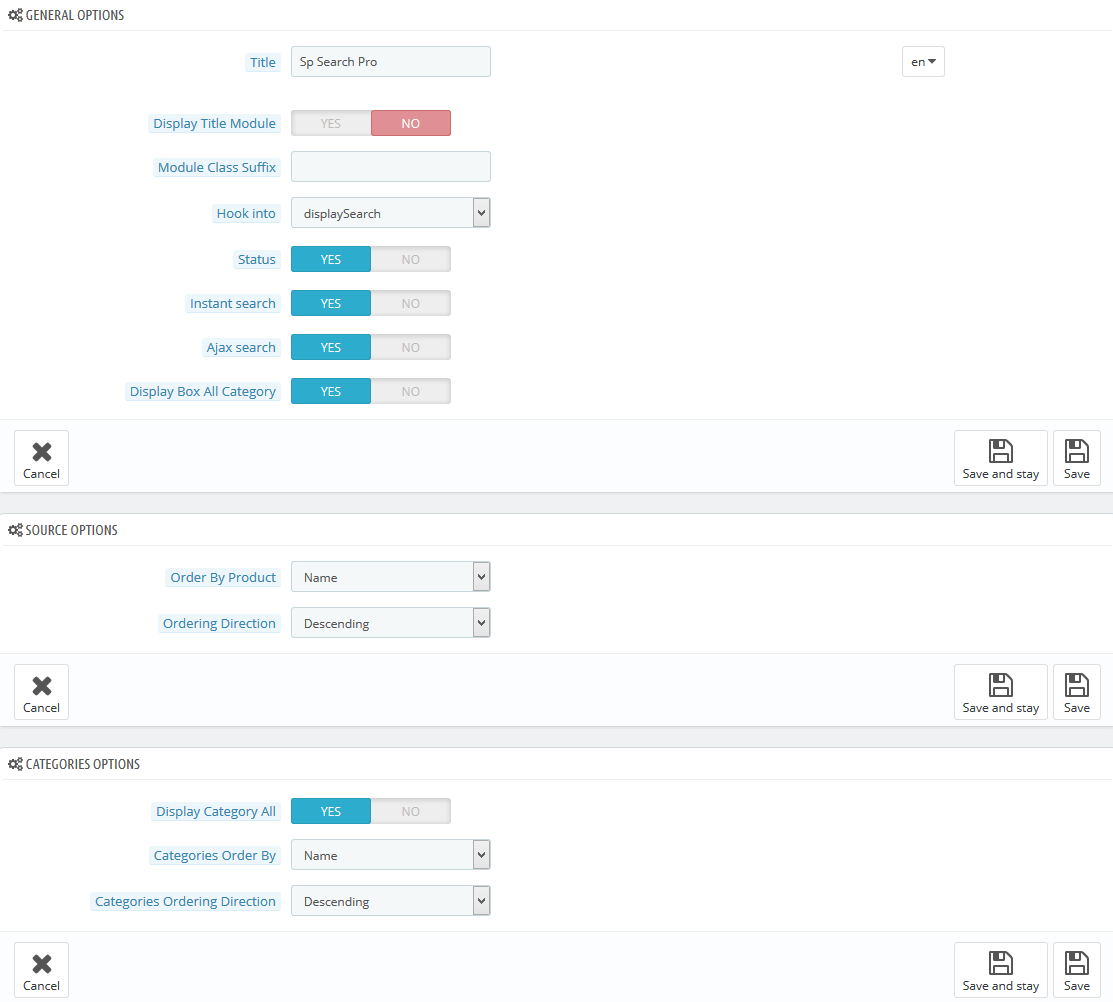Open the Order By Product dropdown
This screenshot has height=1002, width=1113.
tap(390, 577)
